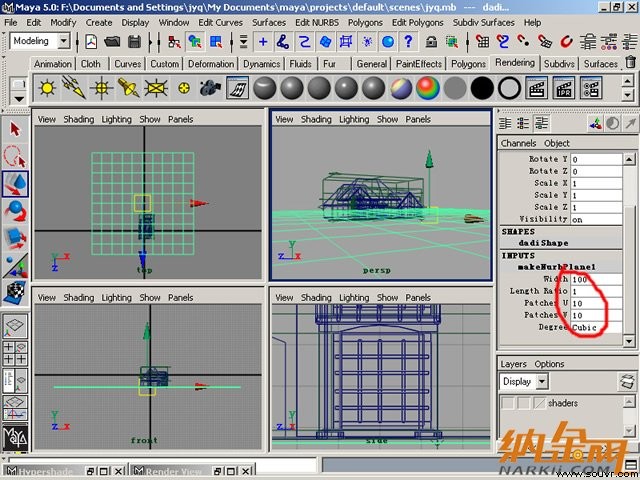Switch to PaintEffects shelf tab
Screen dimensions: 640x480
pos(419,64)
